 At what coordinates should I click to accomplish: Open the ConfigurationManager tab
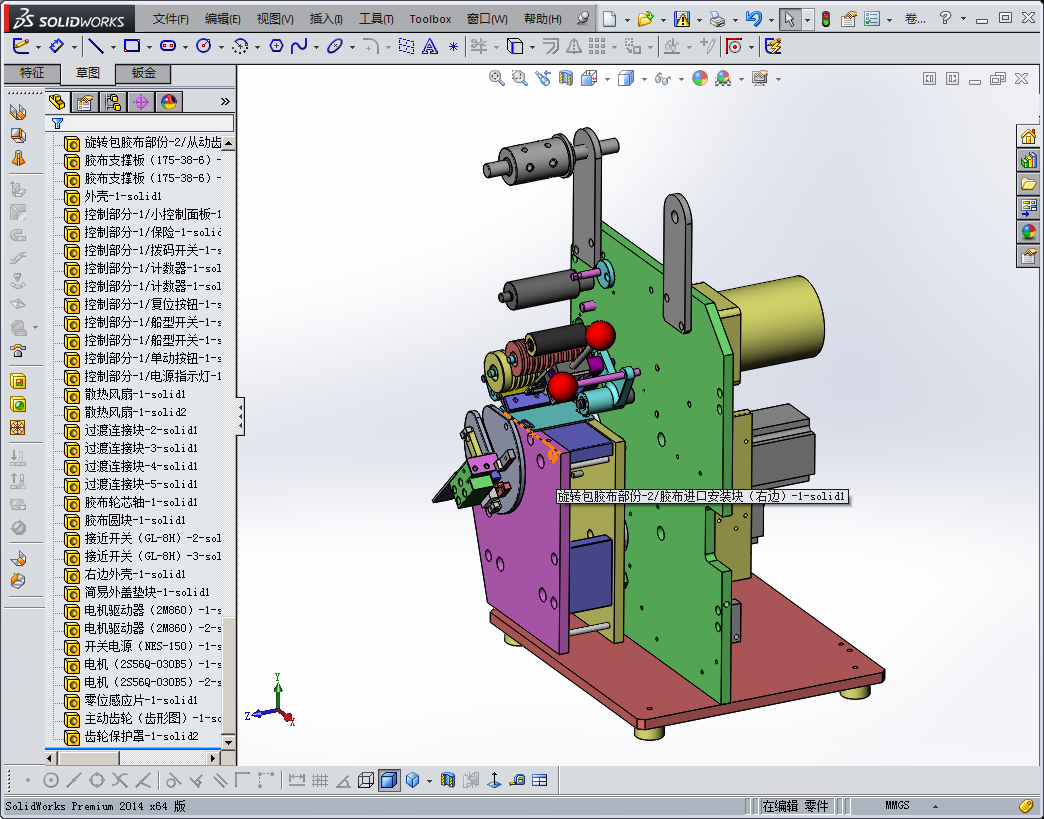tap(113, 102)
